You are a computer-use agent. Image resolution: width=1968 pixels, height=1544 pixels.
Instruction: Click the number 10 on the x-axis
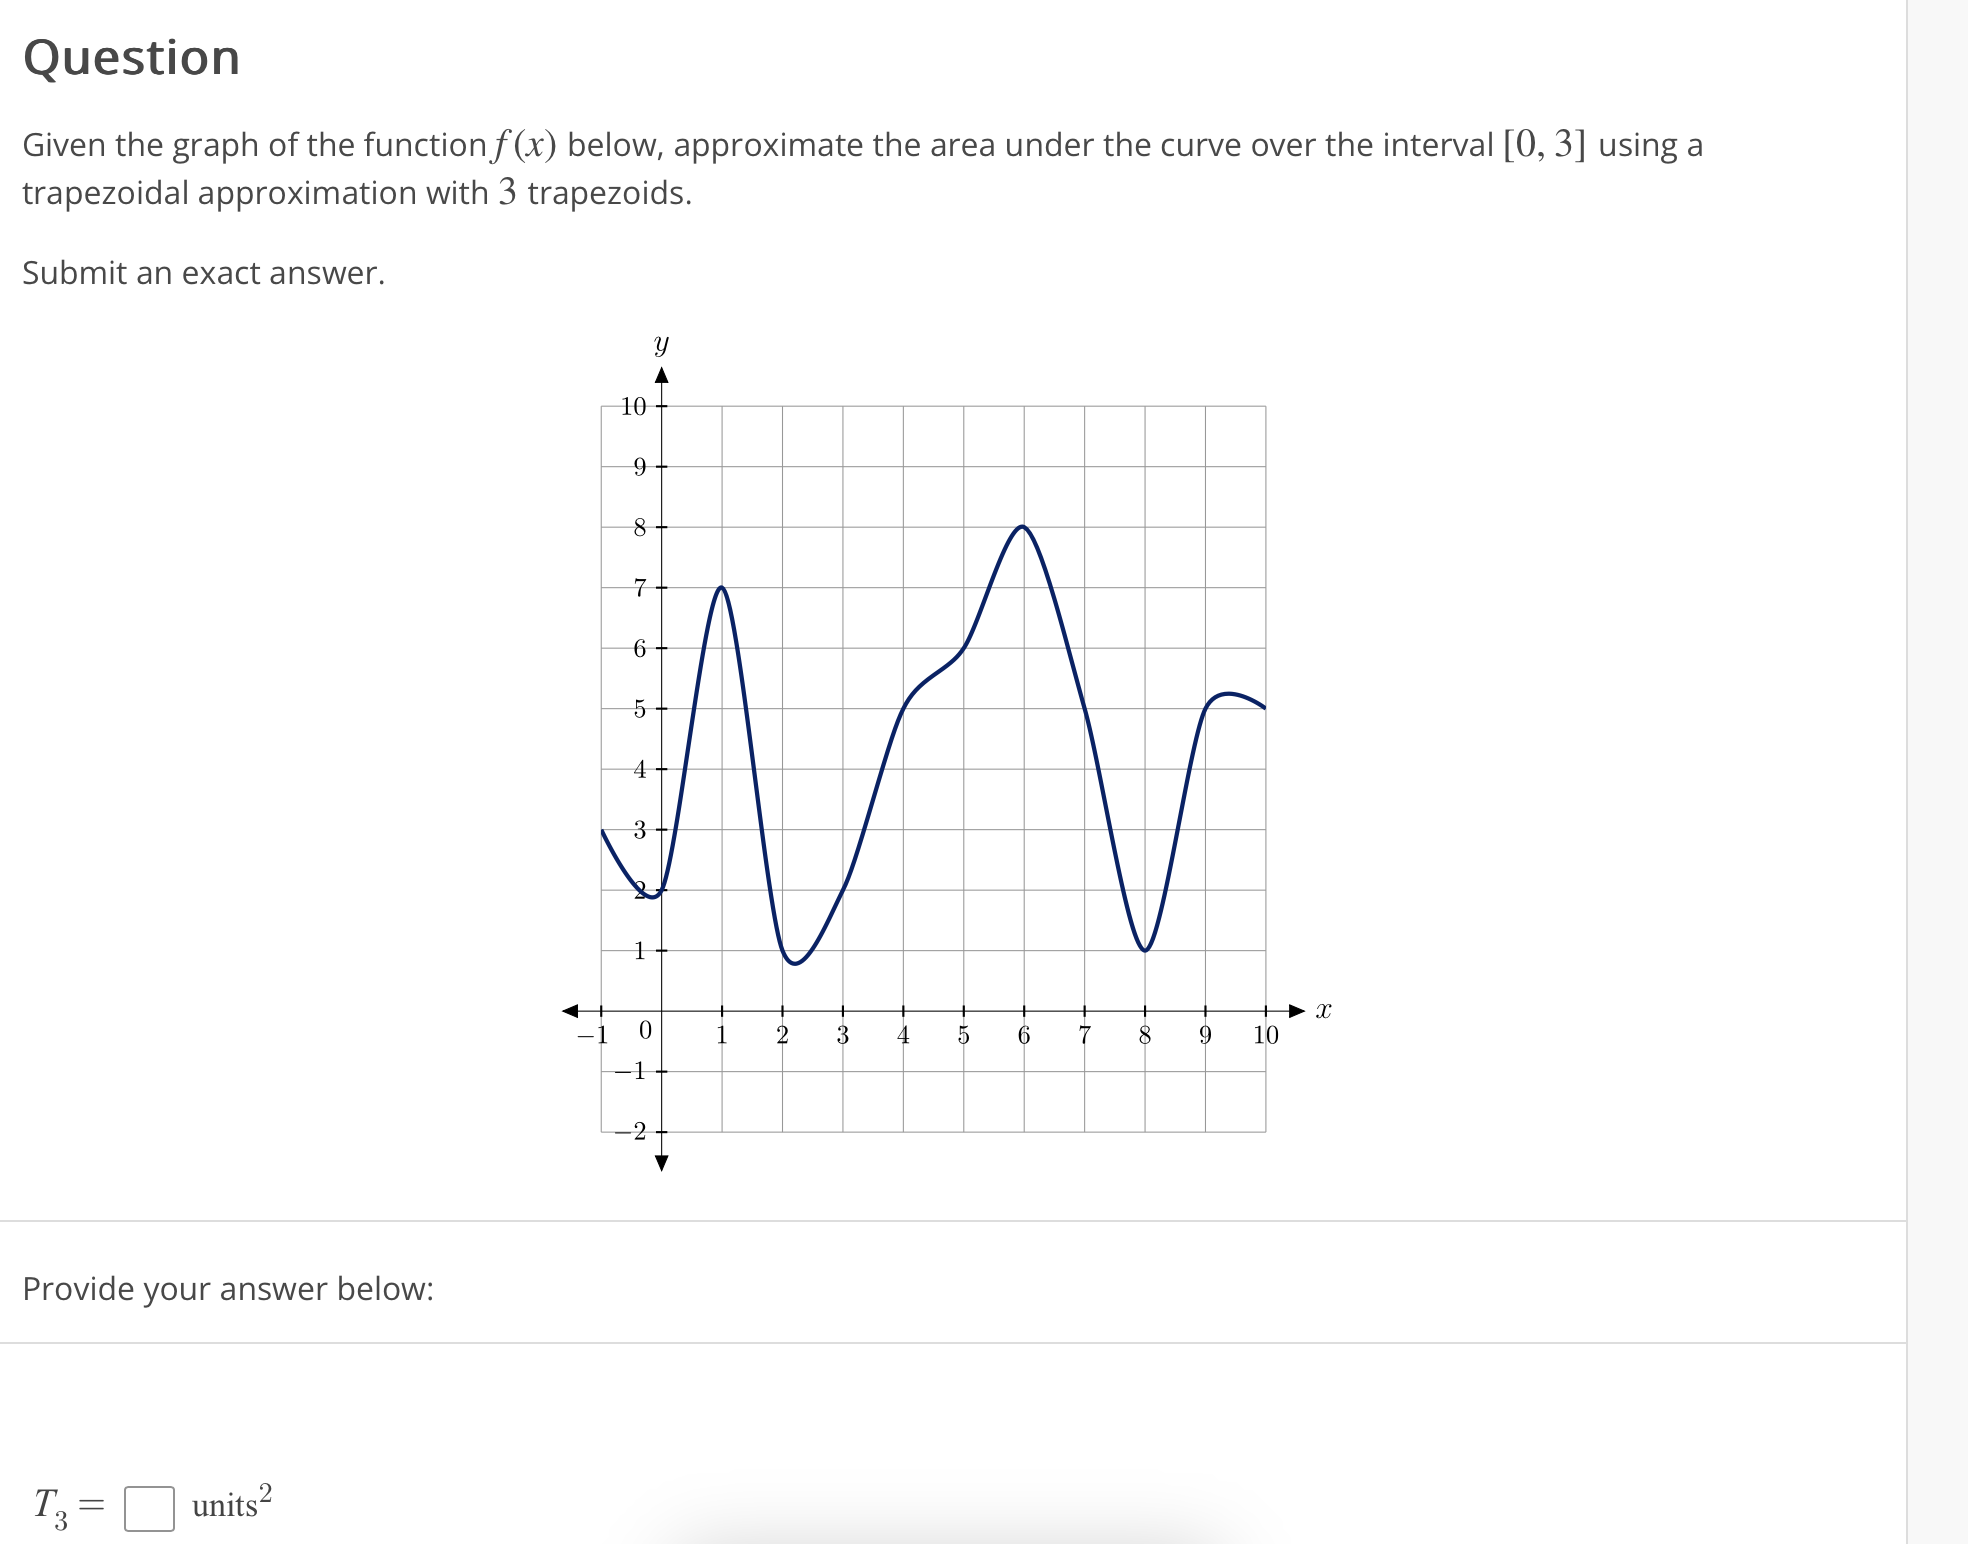[1266, 1035]
